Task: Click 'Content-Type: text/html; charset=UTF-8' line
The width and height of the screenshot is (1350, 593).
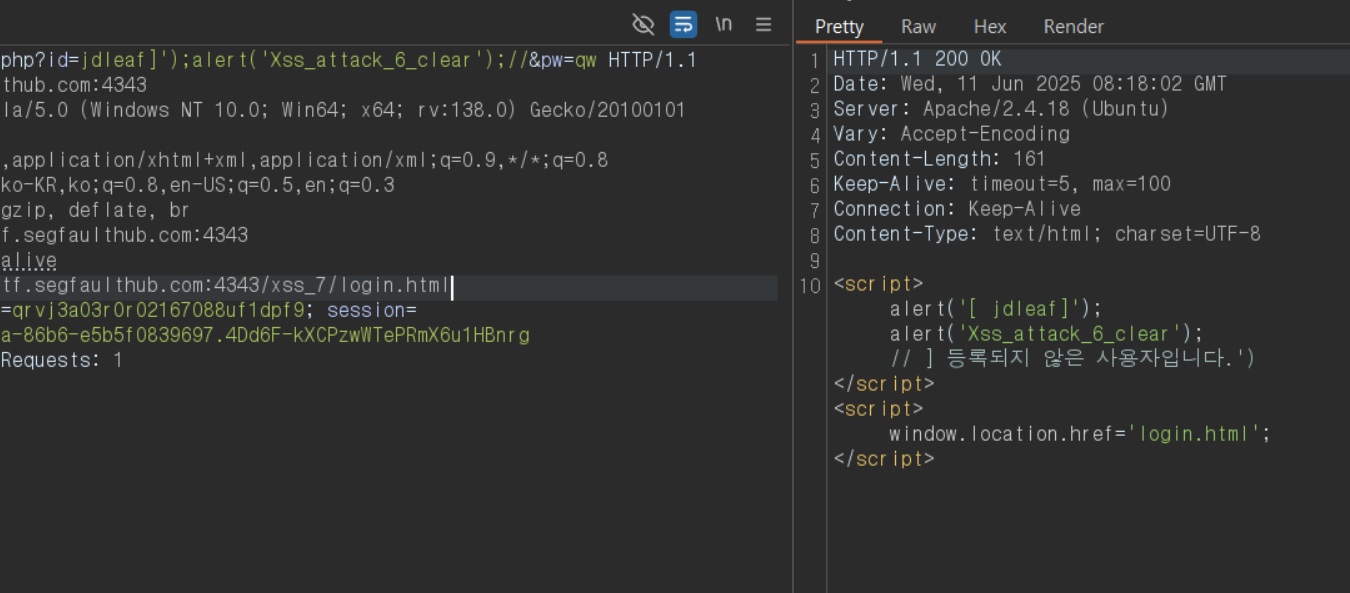Action: point(1047,234)
